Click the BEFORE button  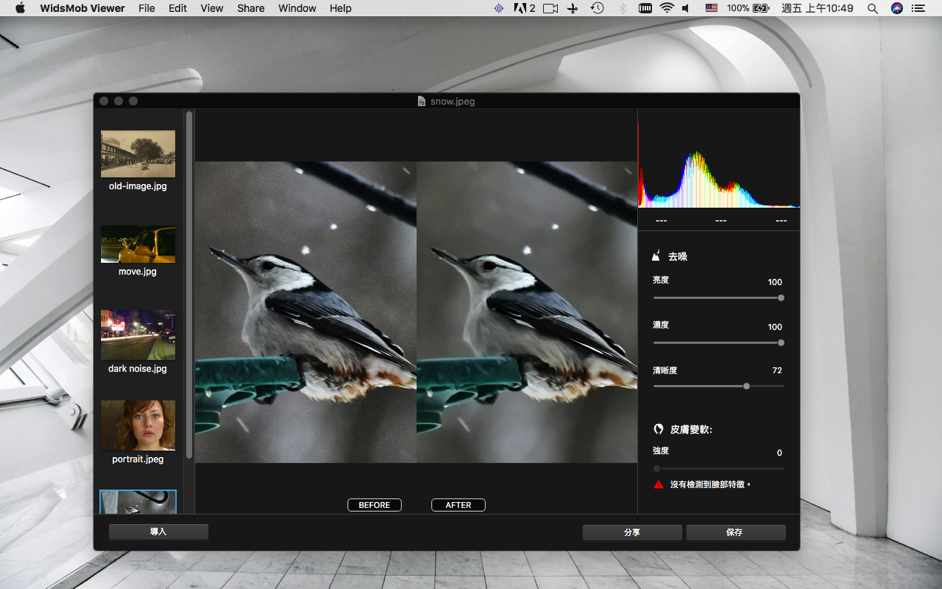(x=374, y=505)
